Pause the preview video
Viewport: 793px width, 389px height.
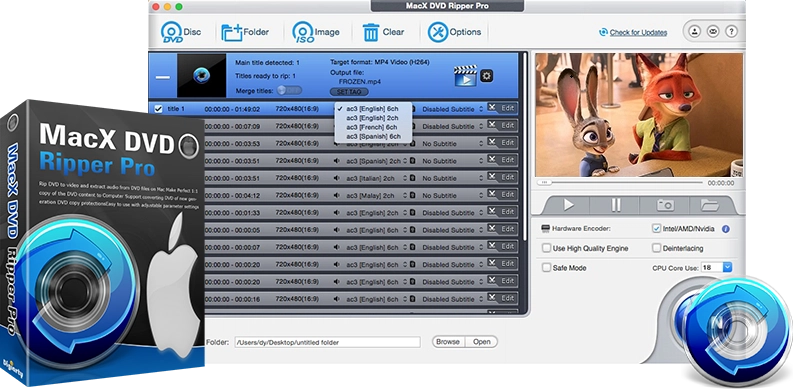(x=615, y=205)
